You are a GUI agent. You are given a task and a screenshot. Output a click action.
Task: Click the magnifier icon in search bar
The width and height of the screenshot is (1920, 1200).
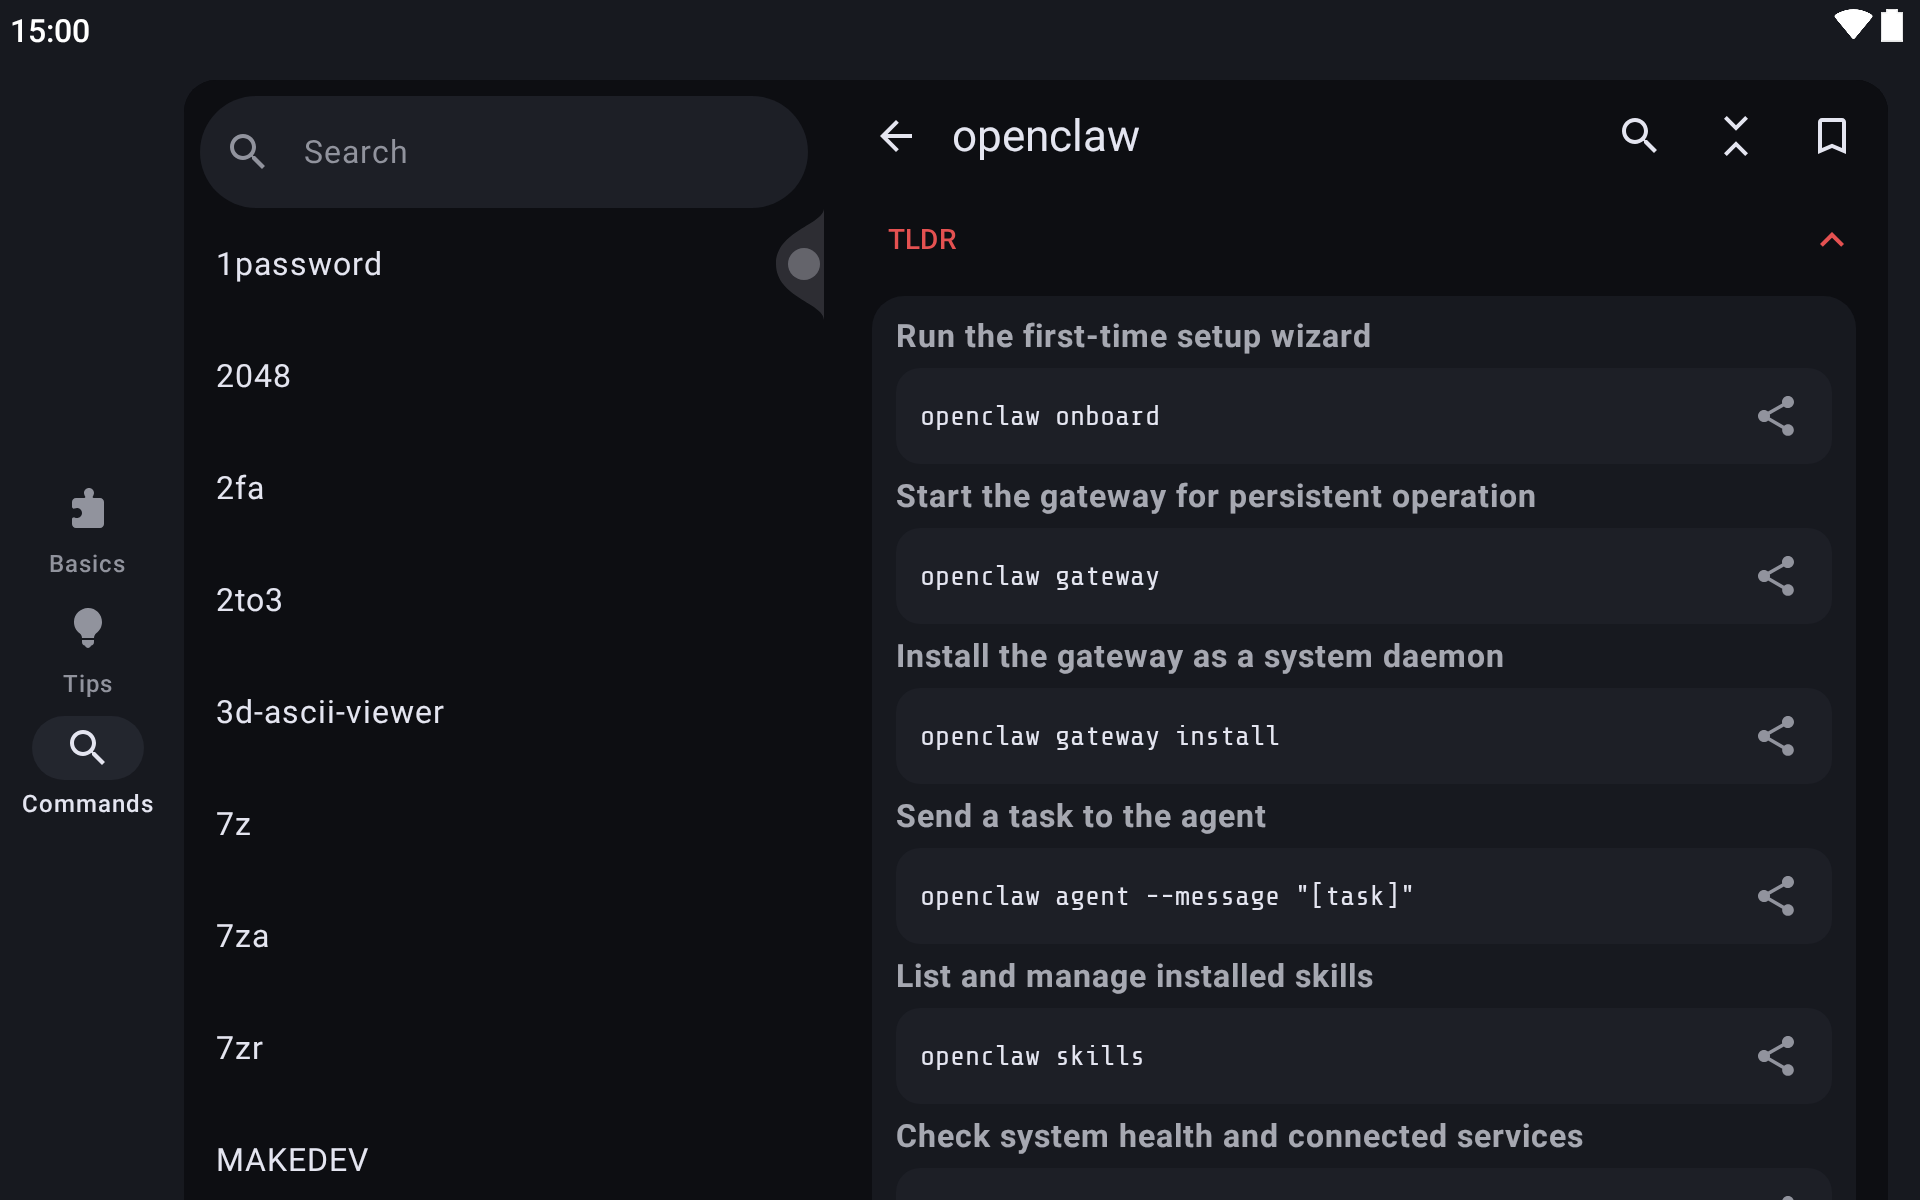(x=247, y=152)
